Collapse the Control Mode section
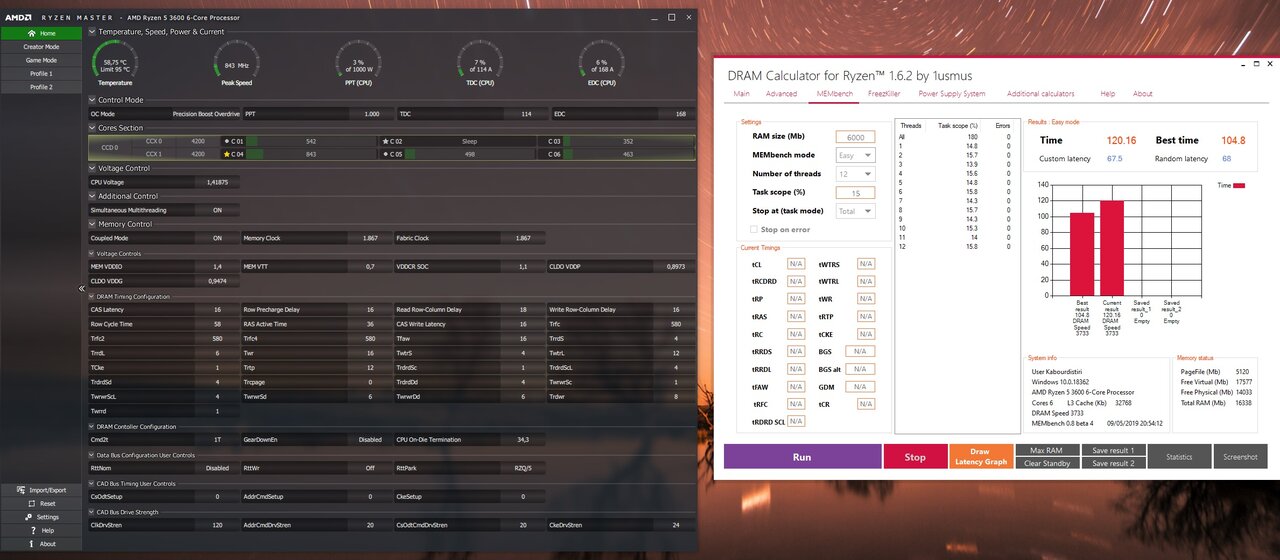 coord(93,100)
